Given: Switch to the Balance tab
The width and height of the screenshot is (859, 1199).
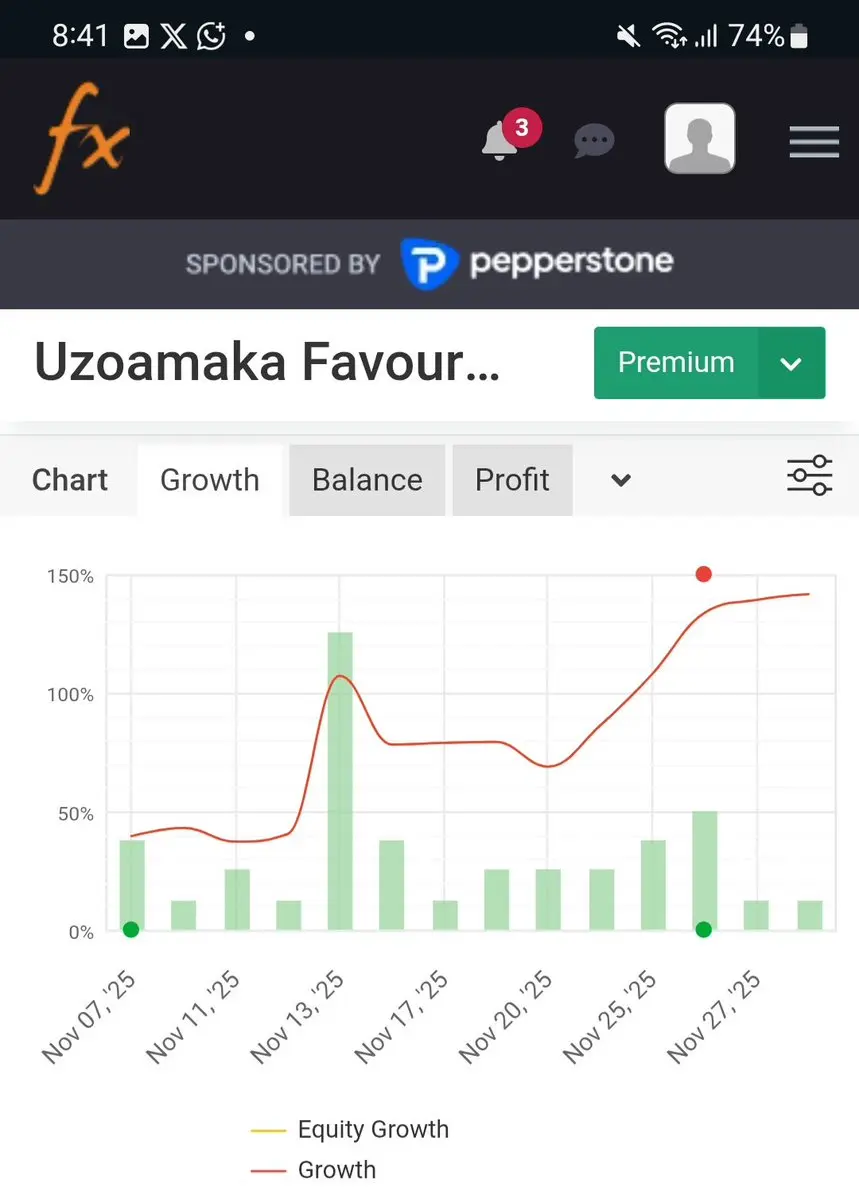Looking at the screenshot, I should pyautogui.click(x=367, y=480).
